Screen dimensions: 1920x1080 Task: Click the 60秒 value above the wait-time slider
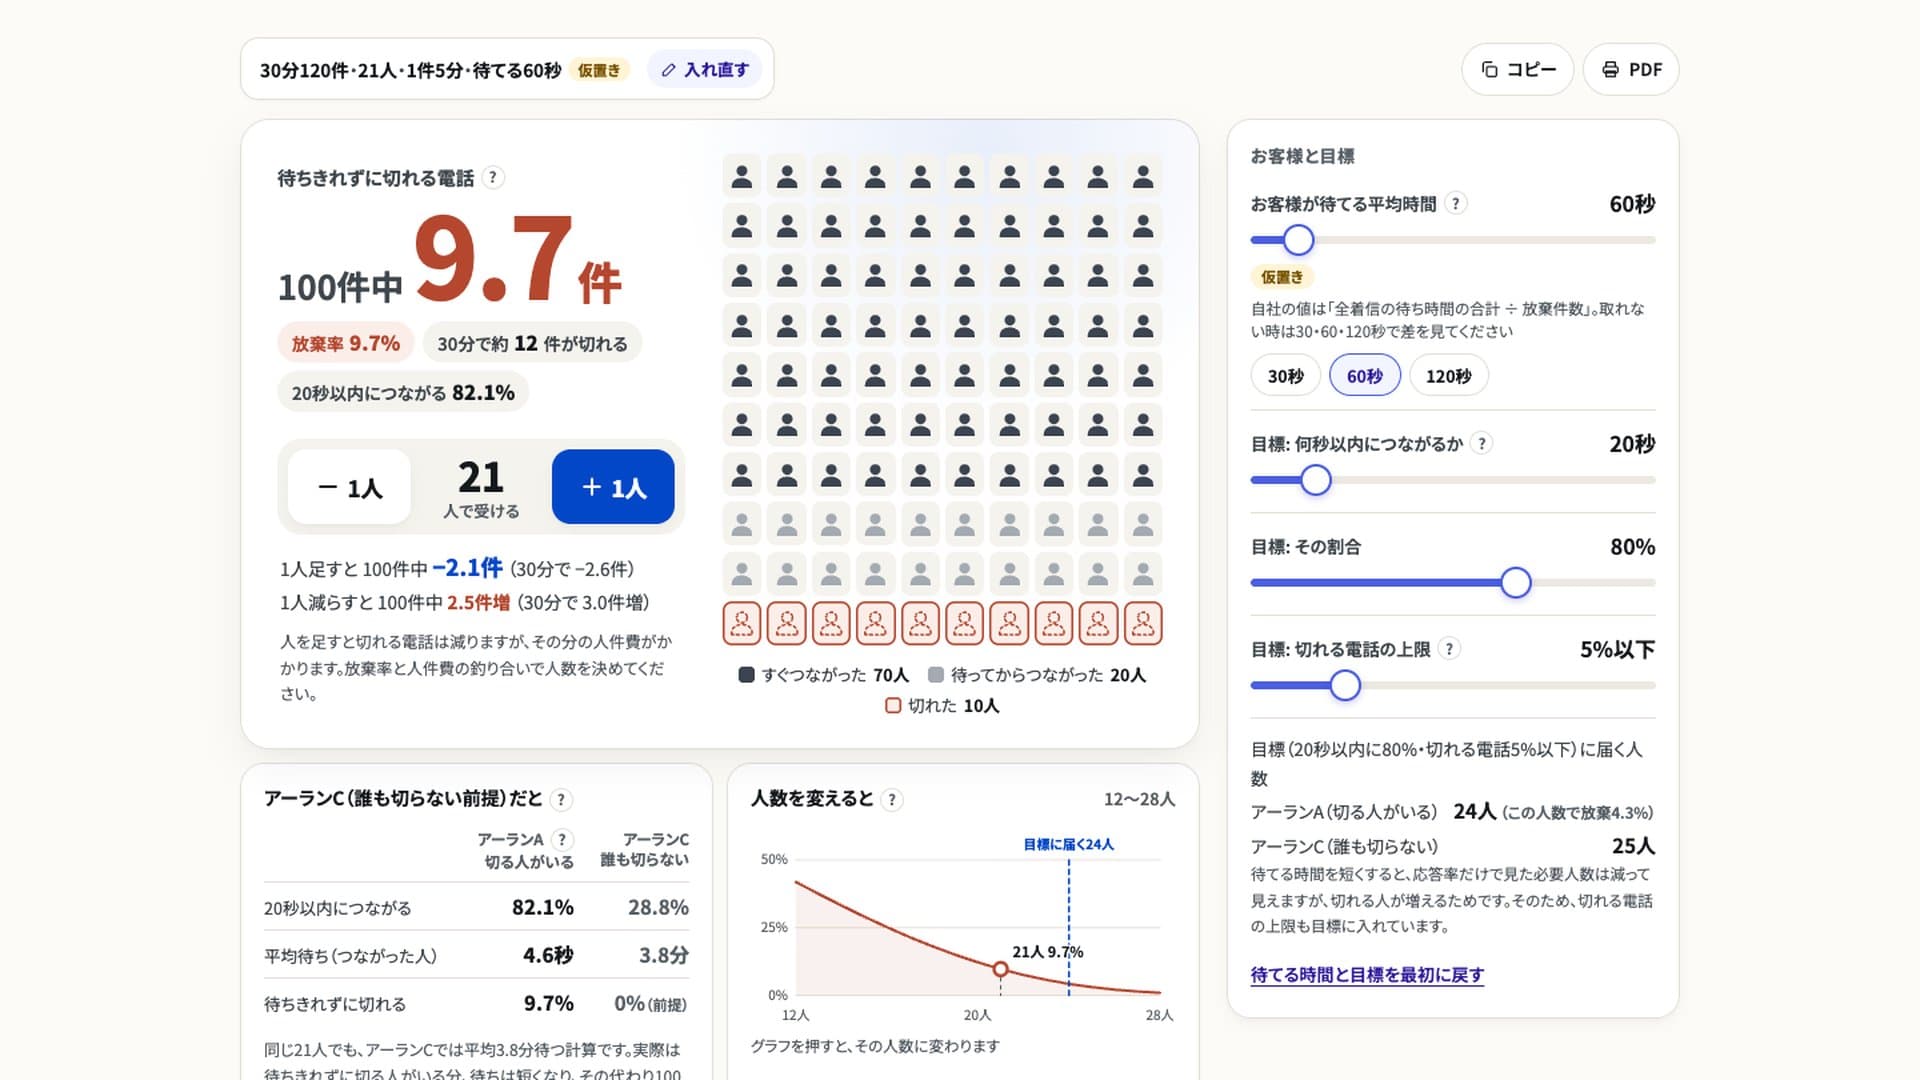(x=1632, y=203)
